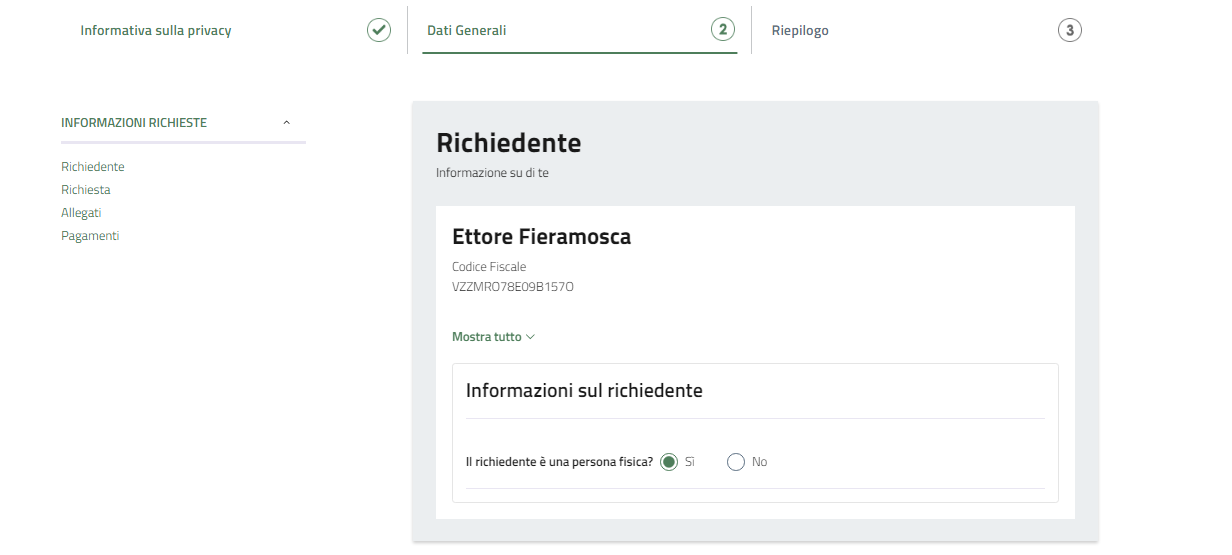Screen dimensions: 1232x555
Task: Click the Informazioni sul richiedente heading
Action: tap(584, 391)
